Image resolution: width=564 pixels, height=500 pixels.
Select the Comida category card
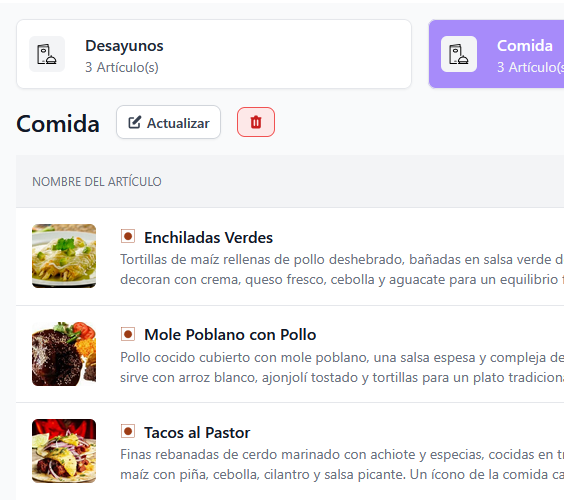[496, 54]
